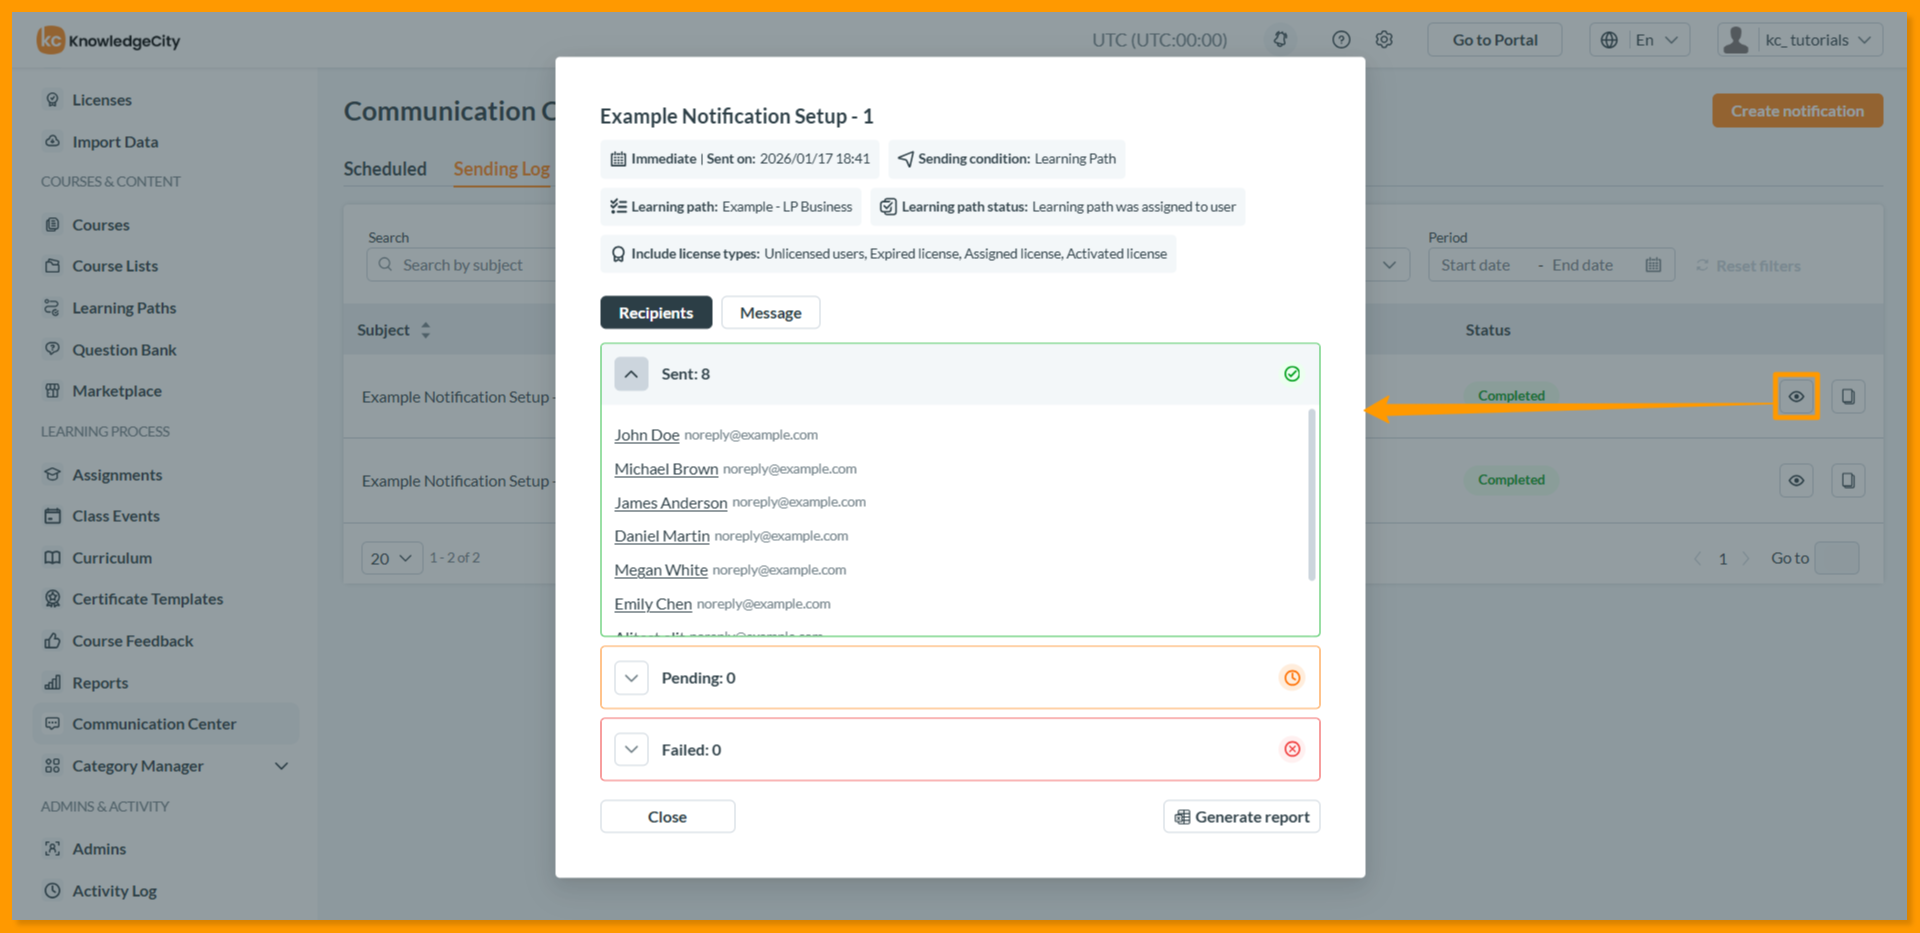
Task: Click the calendar icon in Period field
Action: (1653, 265)
